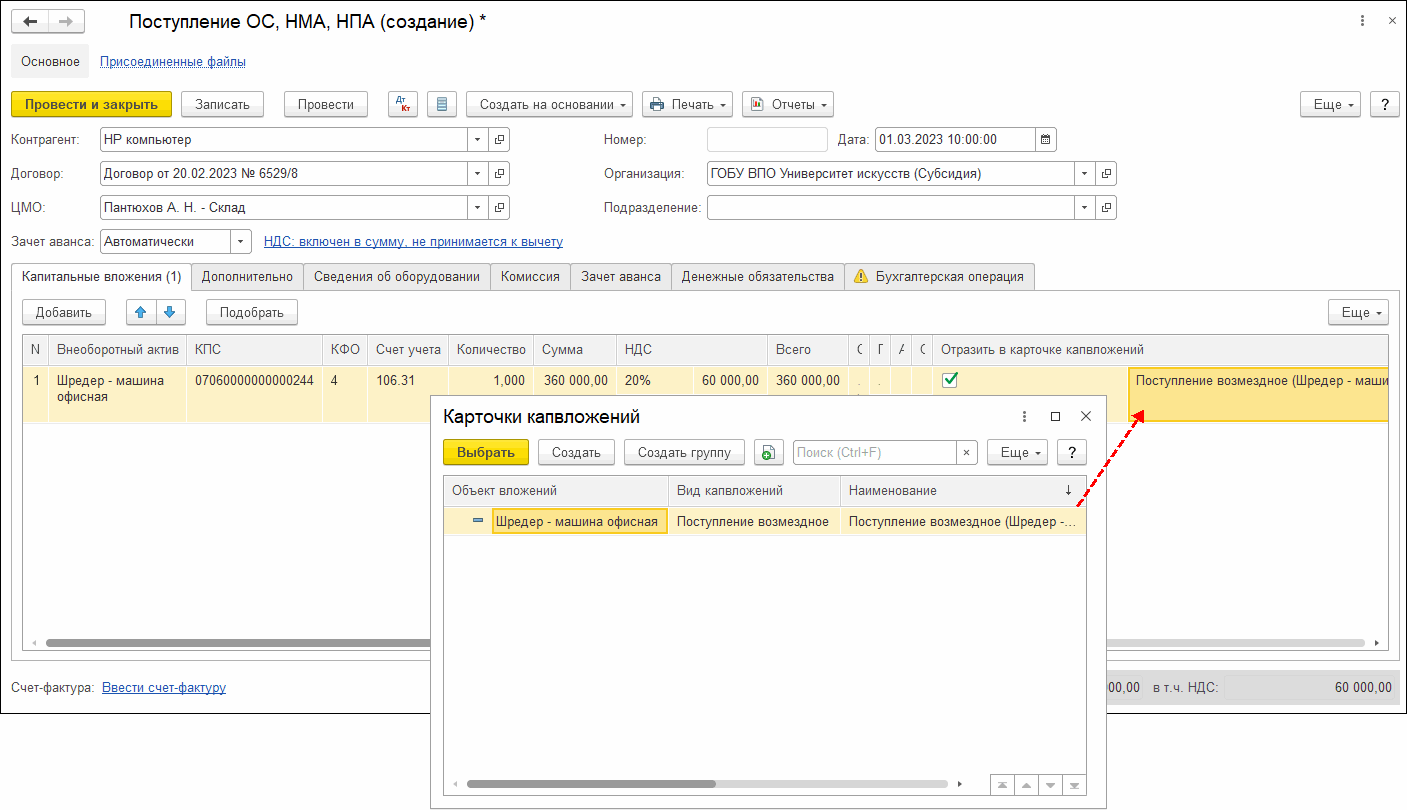Image resolution: width=1407 pixels, height=810 pixels.
Task: Toggle the Отразить в карточке капвложений checkbox
Action: (x=951, y=380)
